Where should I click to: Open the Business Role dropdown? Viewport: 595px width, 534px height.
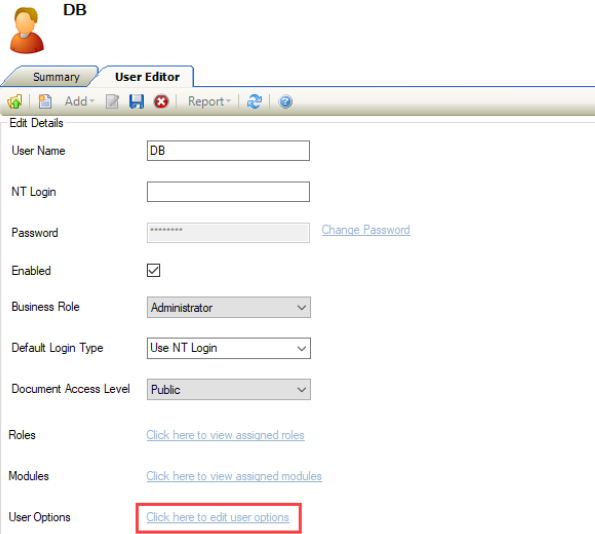(x=228, y=307)
